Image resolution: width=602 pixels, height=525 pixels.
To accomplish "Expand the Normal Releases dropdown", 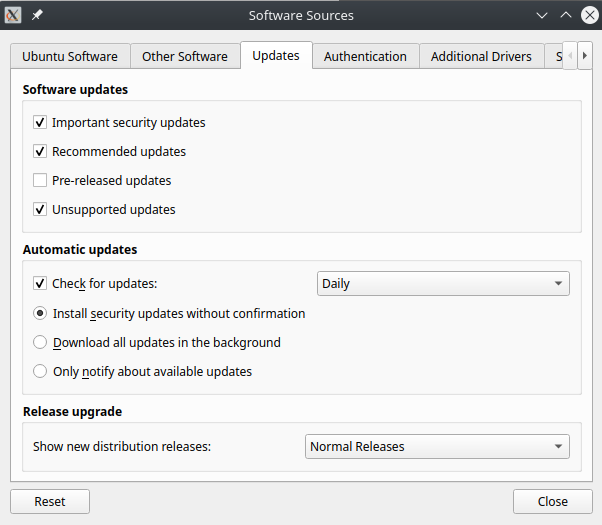I will click(x=437, y=447).
